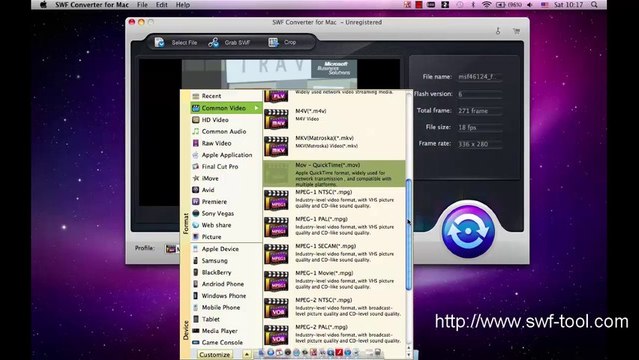Click the File name field

click(x=480, y=77)
